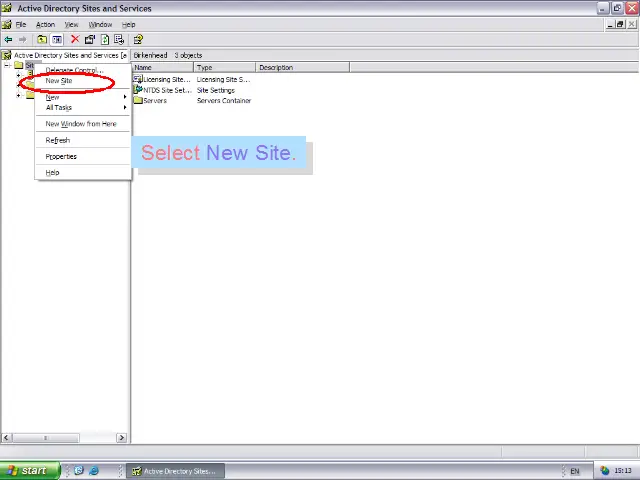This screenshot has height=480, width=640.
Task: Open Properties from the toolbar icon
Action: coord(90,40)
